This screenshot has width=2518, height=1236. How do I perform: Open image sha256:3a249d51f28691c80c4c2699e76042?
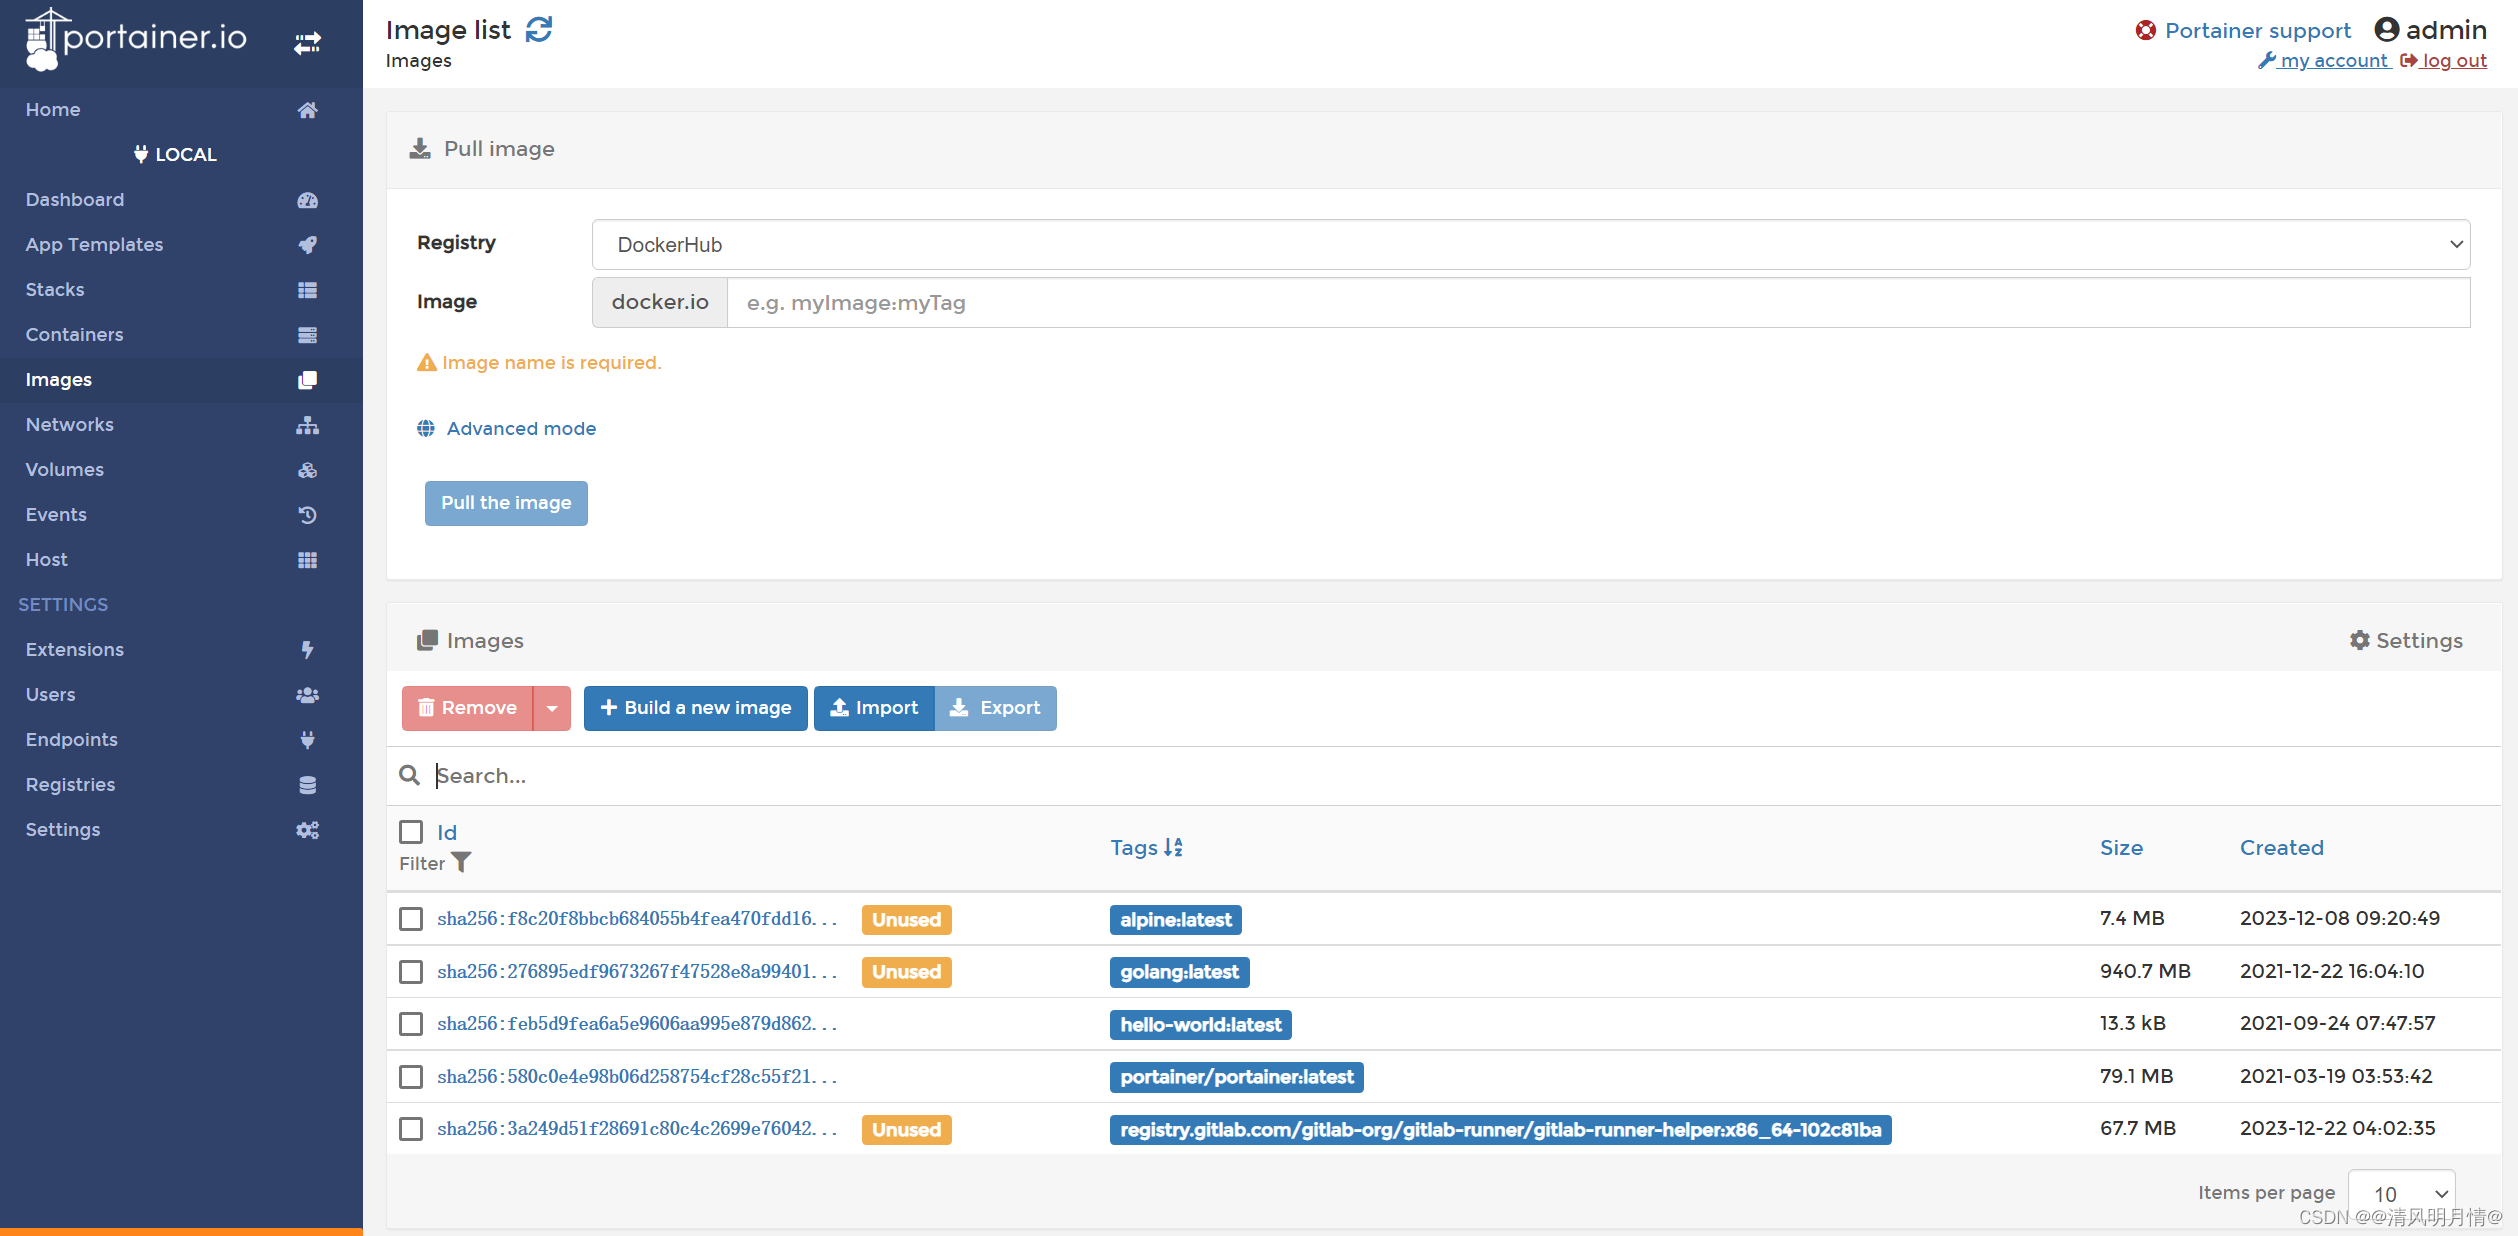(637, 1129)
